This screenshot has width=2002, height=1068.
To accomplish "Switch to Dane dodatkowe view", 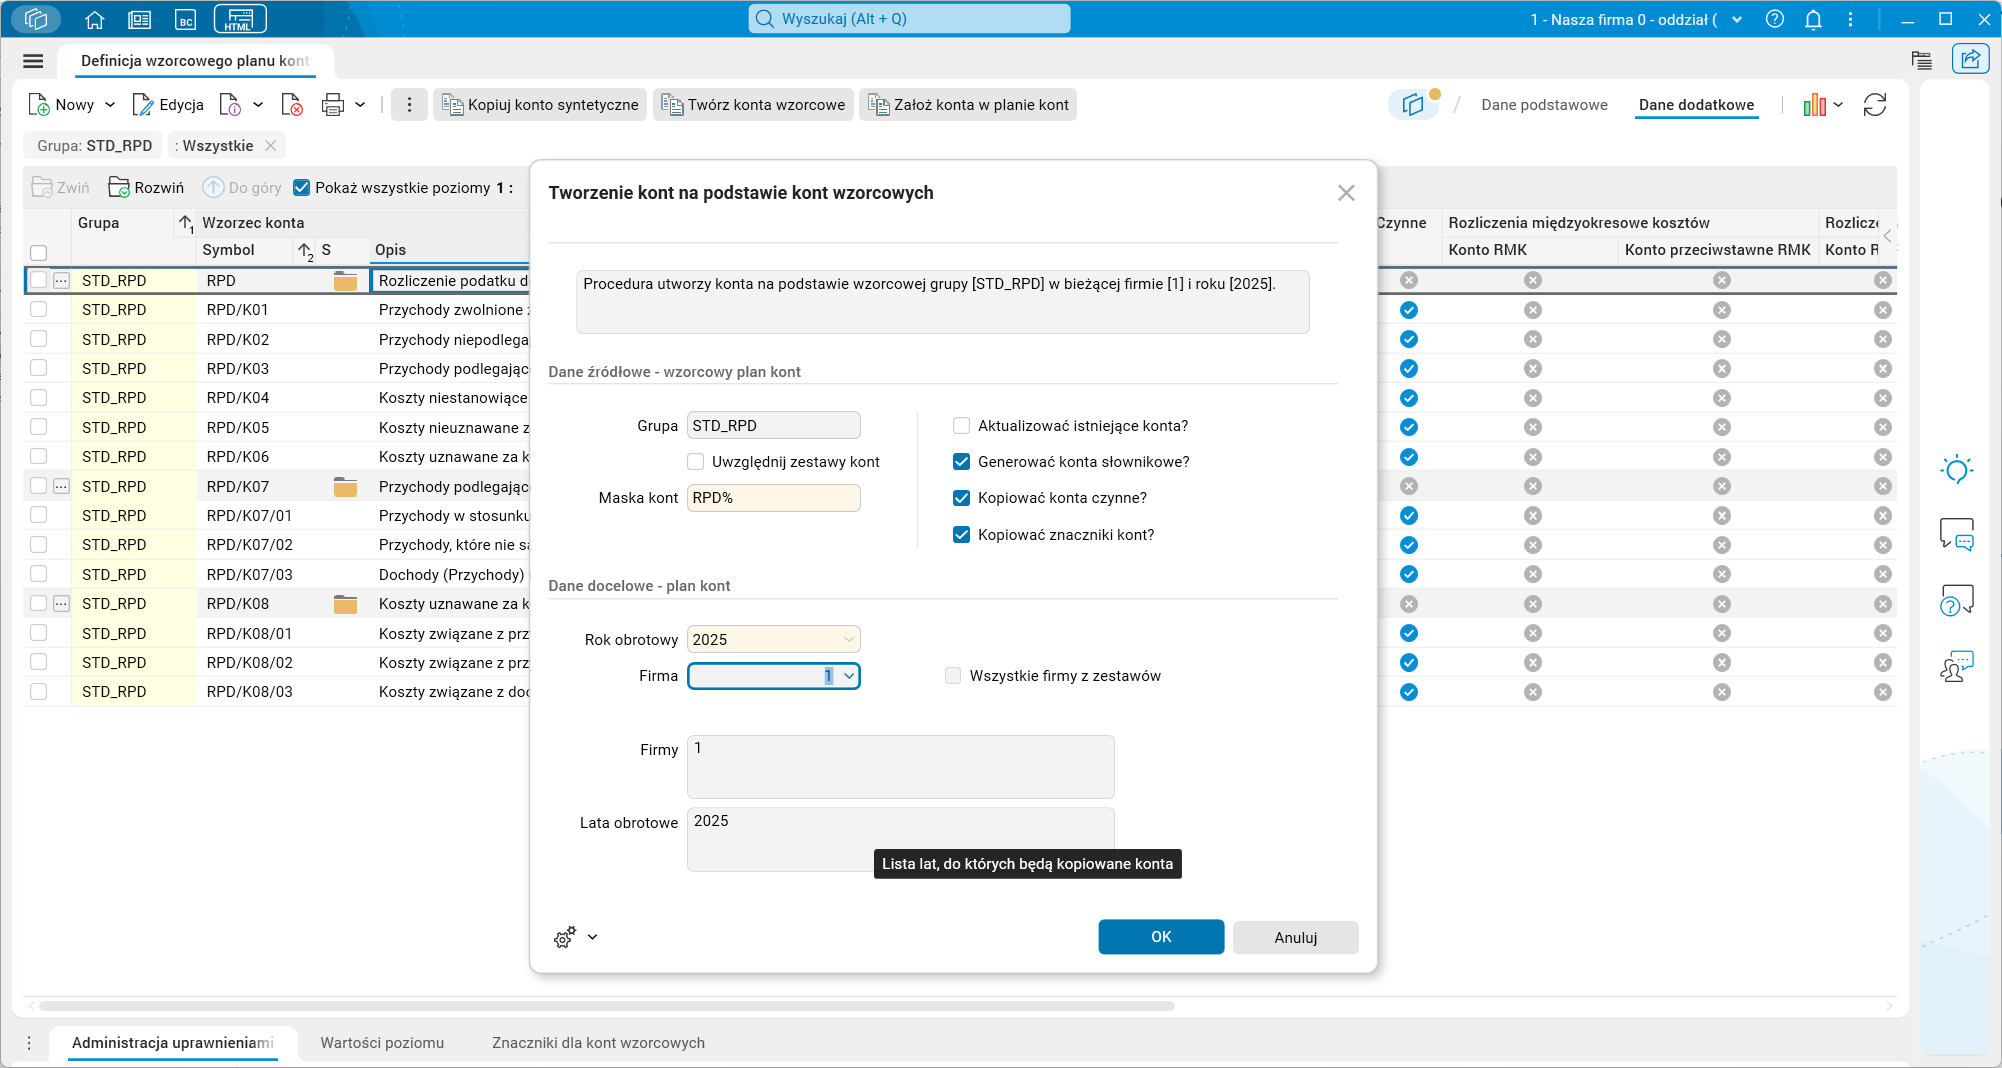I will 1696,105.
